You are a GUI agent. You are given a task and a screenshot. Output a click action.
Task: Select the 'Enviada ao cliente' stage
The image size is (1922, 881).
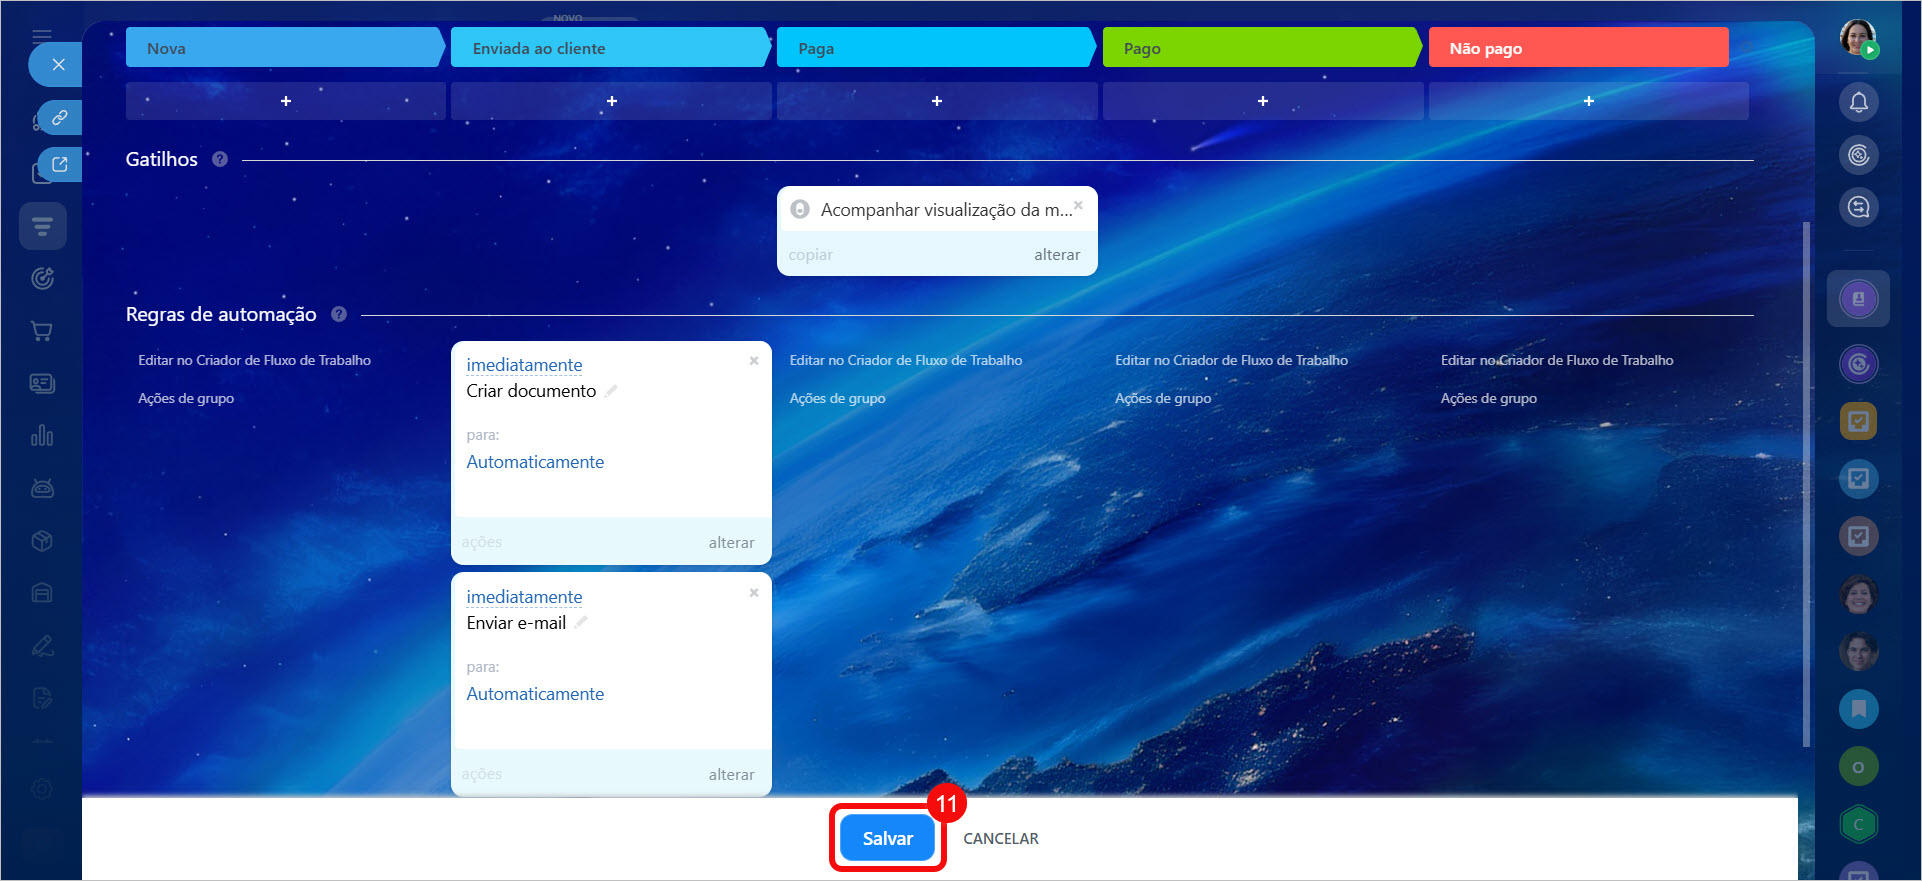pyautogui.click(x=610, y=48)
